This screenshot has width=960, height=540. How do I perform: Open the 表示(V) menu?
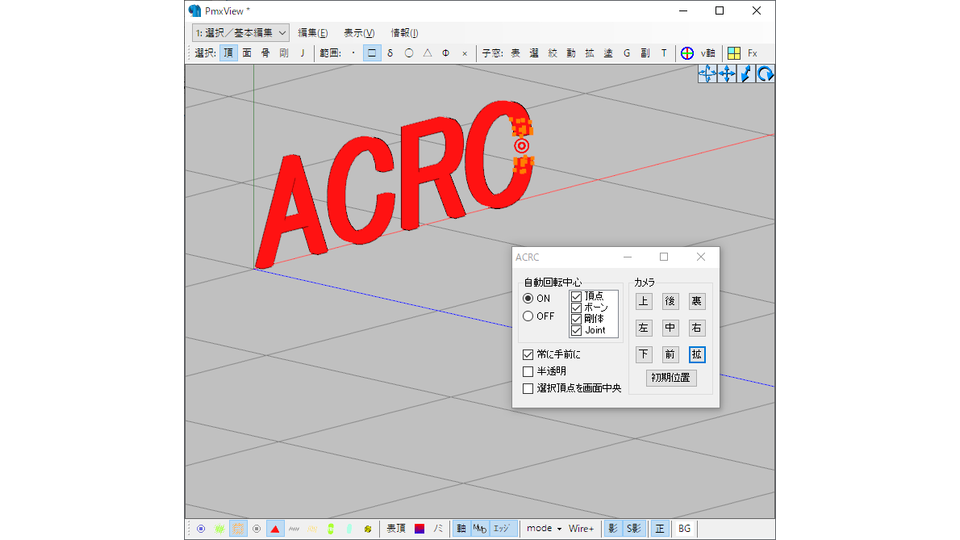point(358,33)
